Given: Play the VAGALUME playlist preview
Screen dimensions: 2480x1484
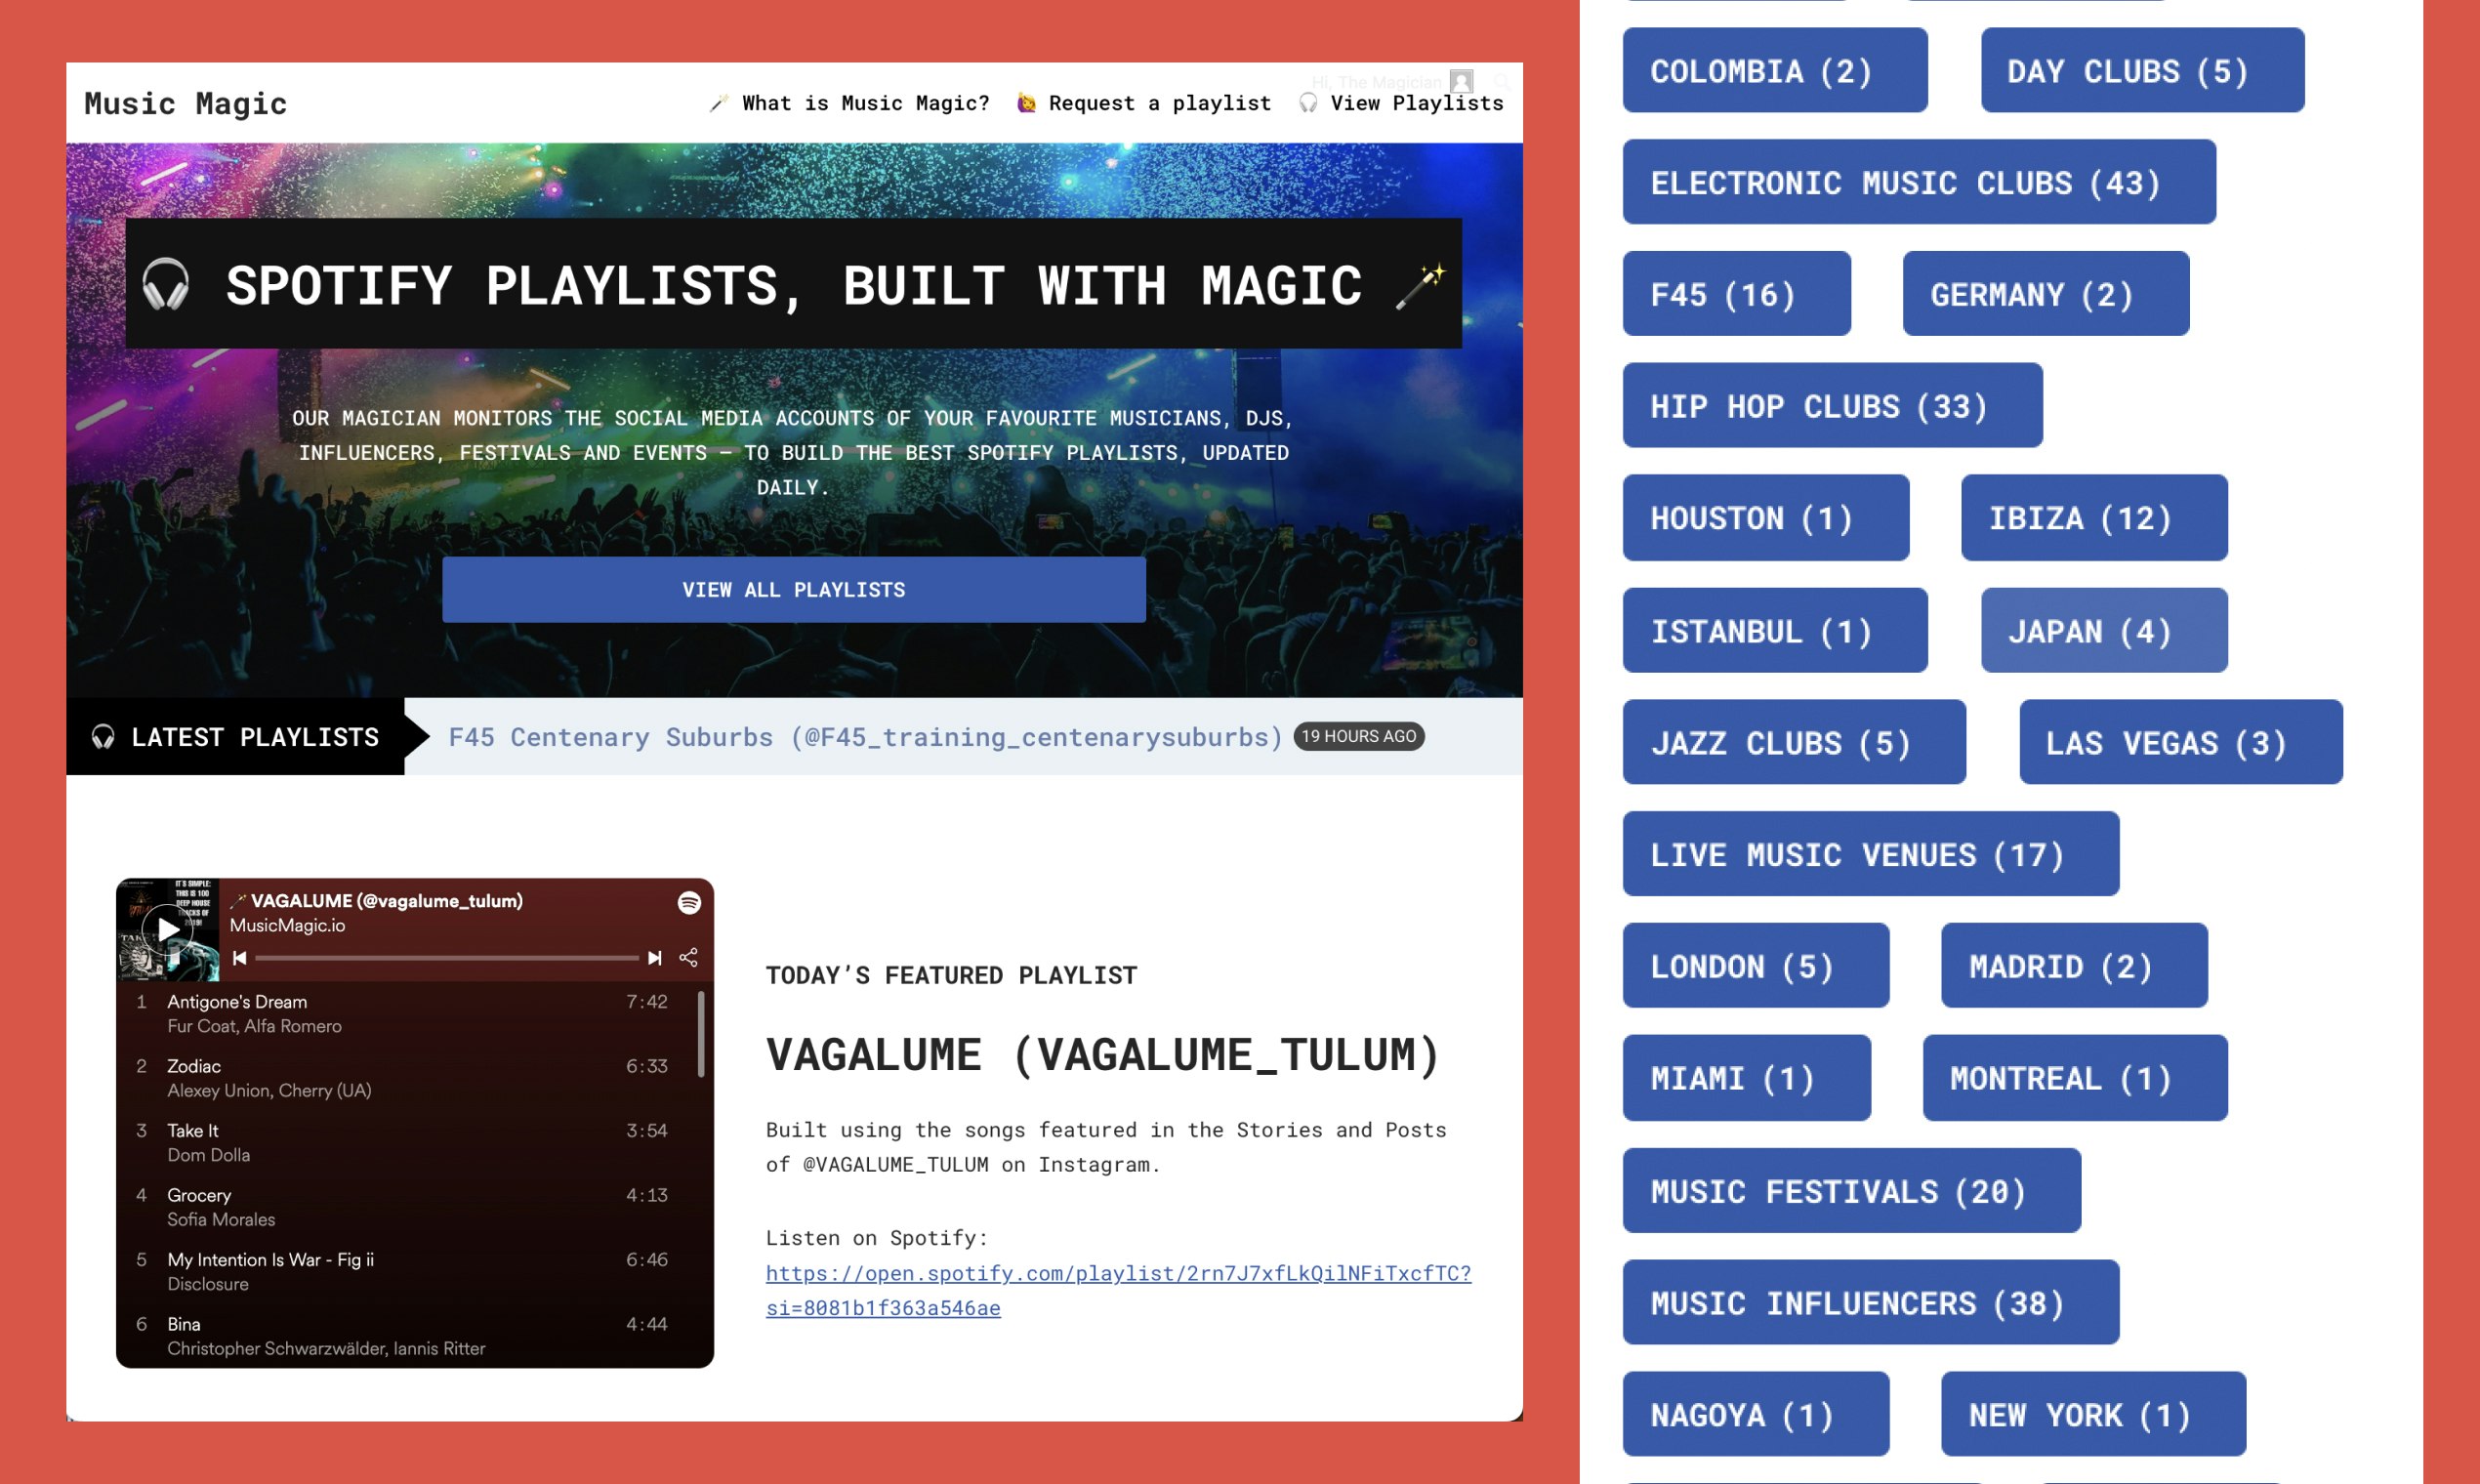Looking at the screenshot, I should point(168,930).
